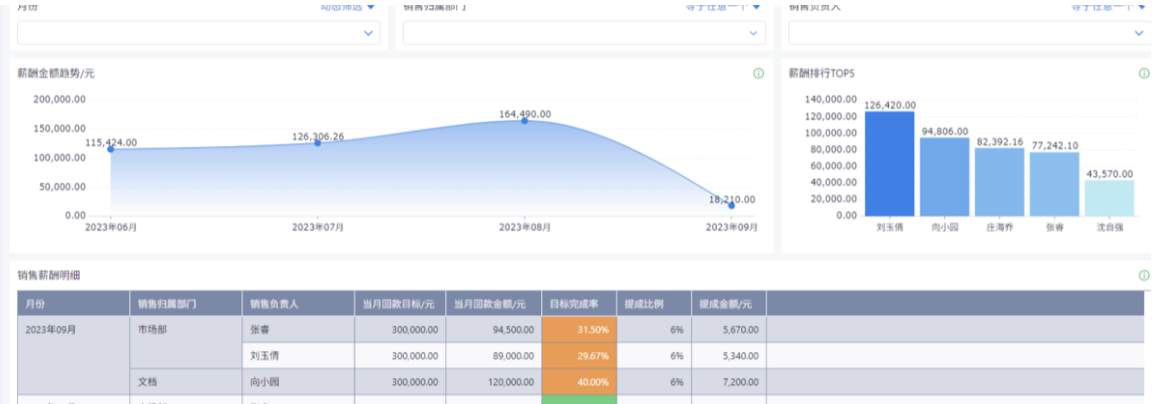Image resolution: width=1152 pixels, height=404 pixels.
Task: Click the 140,000.00 y-axis label on TOP5 chart
Action: point(830,99)
